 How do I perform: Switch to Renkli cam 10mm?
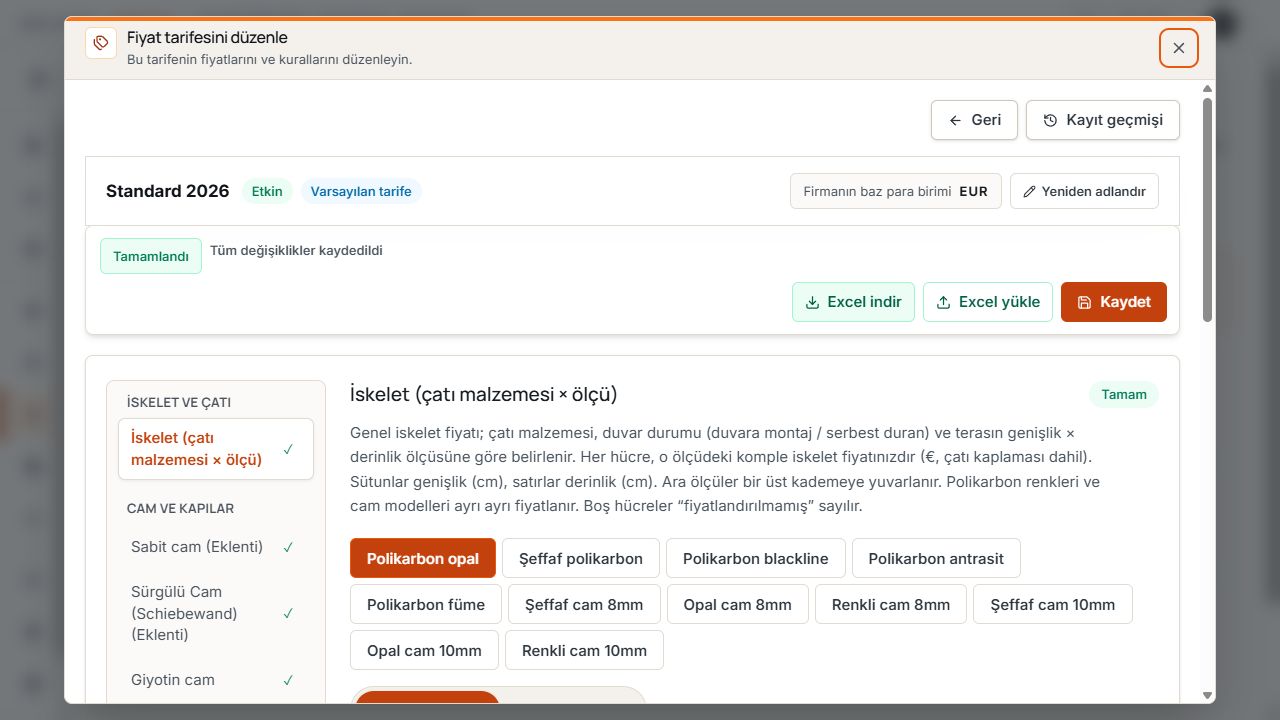coord(584,650)
